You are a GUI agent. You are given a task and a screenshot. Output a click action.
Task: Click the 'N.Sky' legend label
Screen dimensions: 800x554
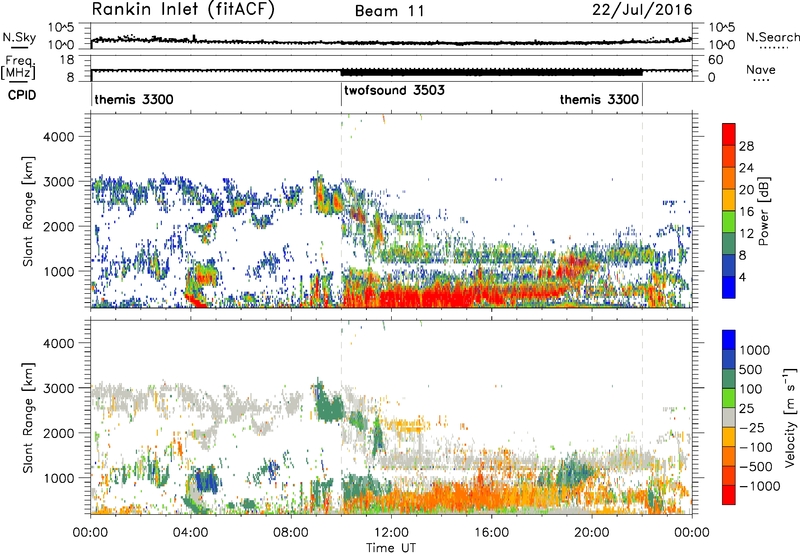click(19, 37)
